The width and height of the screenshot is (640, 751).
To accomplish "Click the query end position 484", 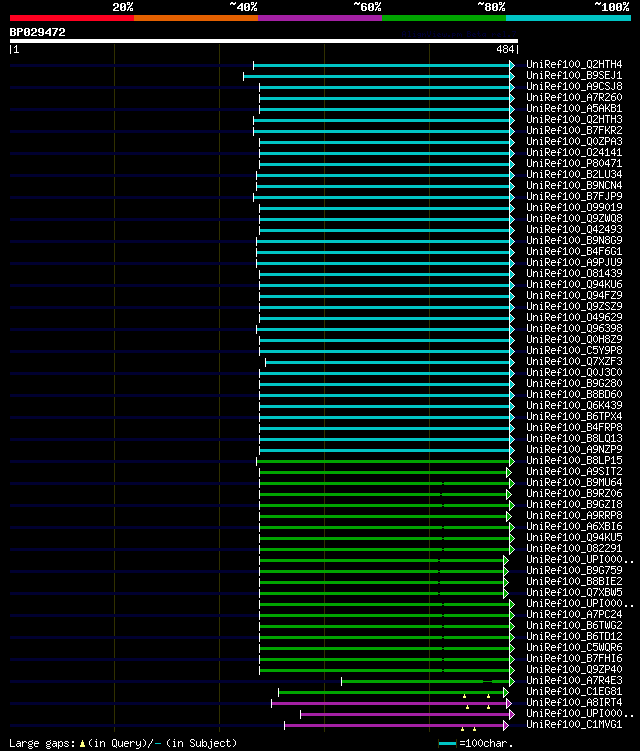I will [x=505, y=49].
